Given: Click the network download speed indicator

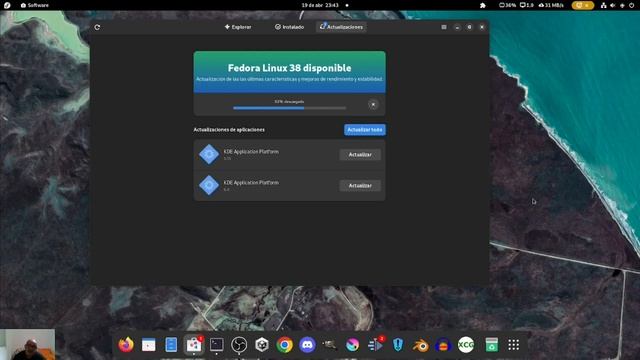Looking at the screenshot, I should (551, 5).
